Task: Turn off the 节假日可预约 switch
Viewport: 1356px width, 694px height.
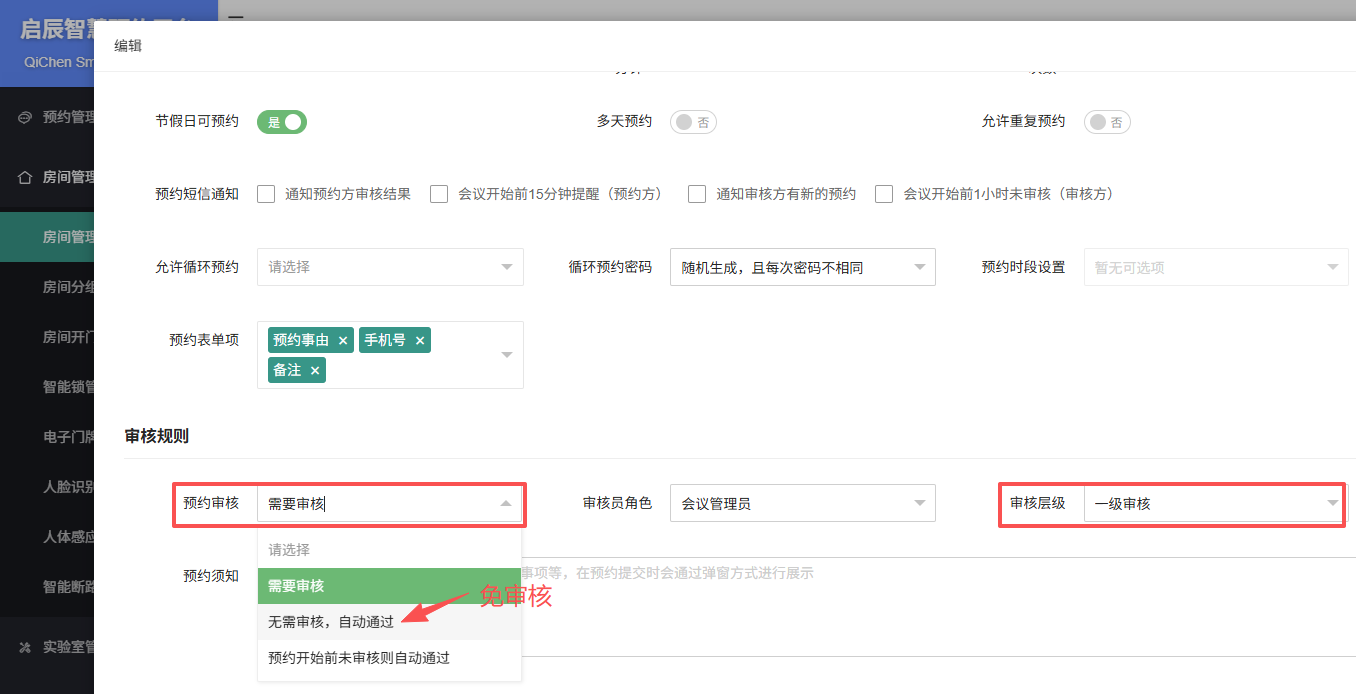Action: click(x=282, y=122)
